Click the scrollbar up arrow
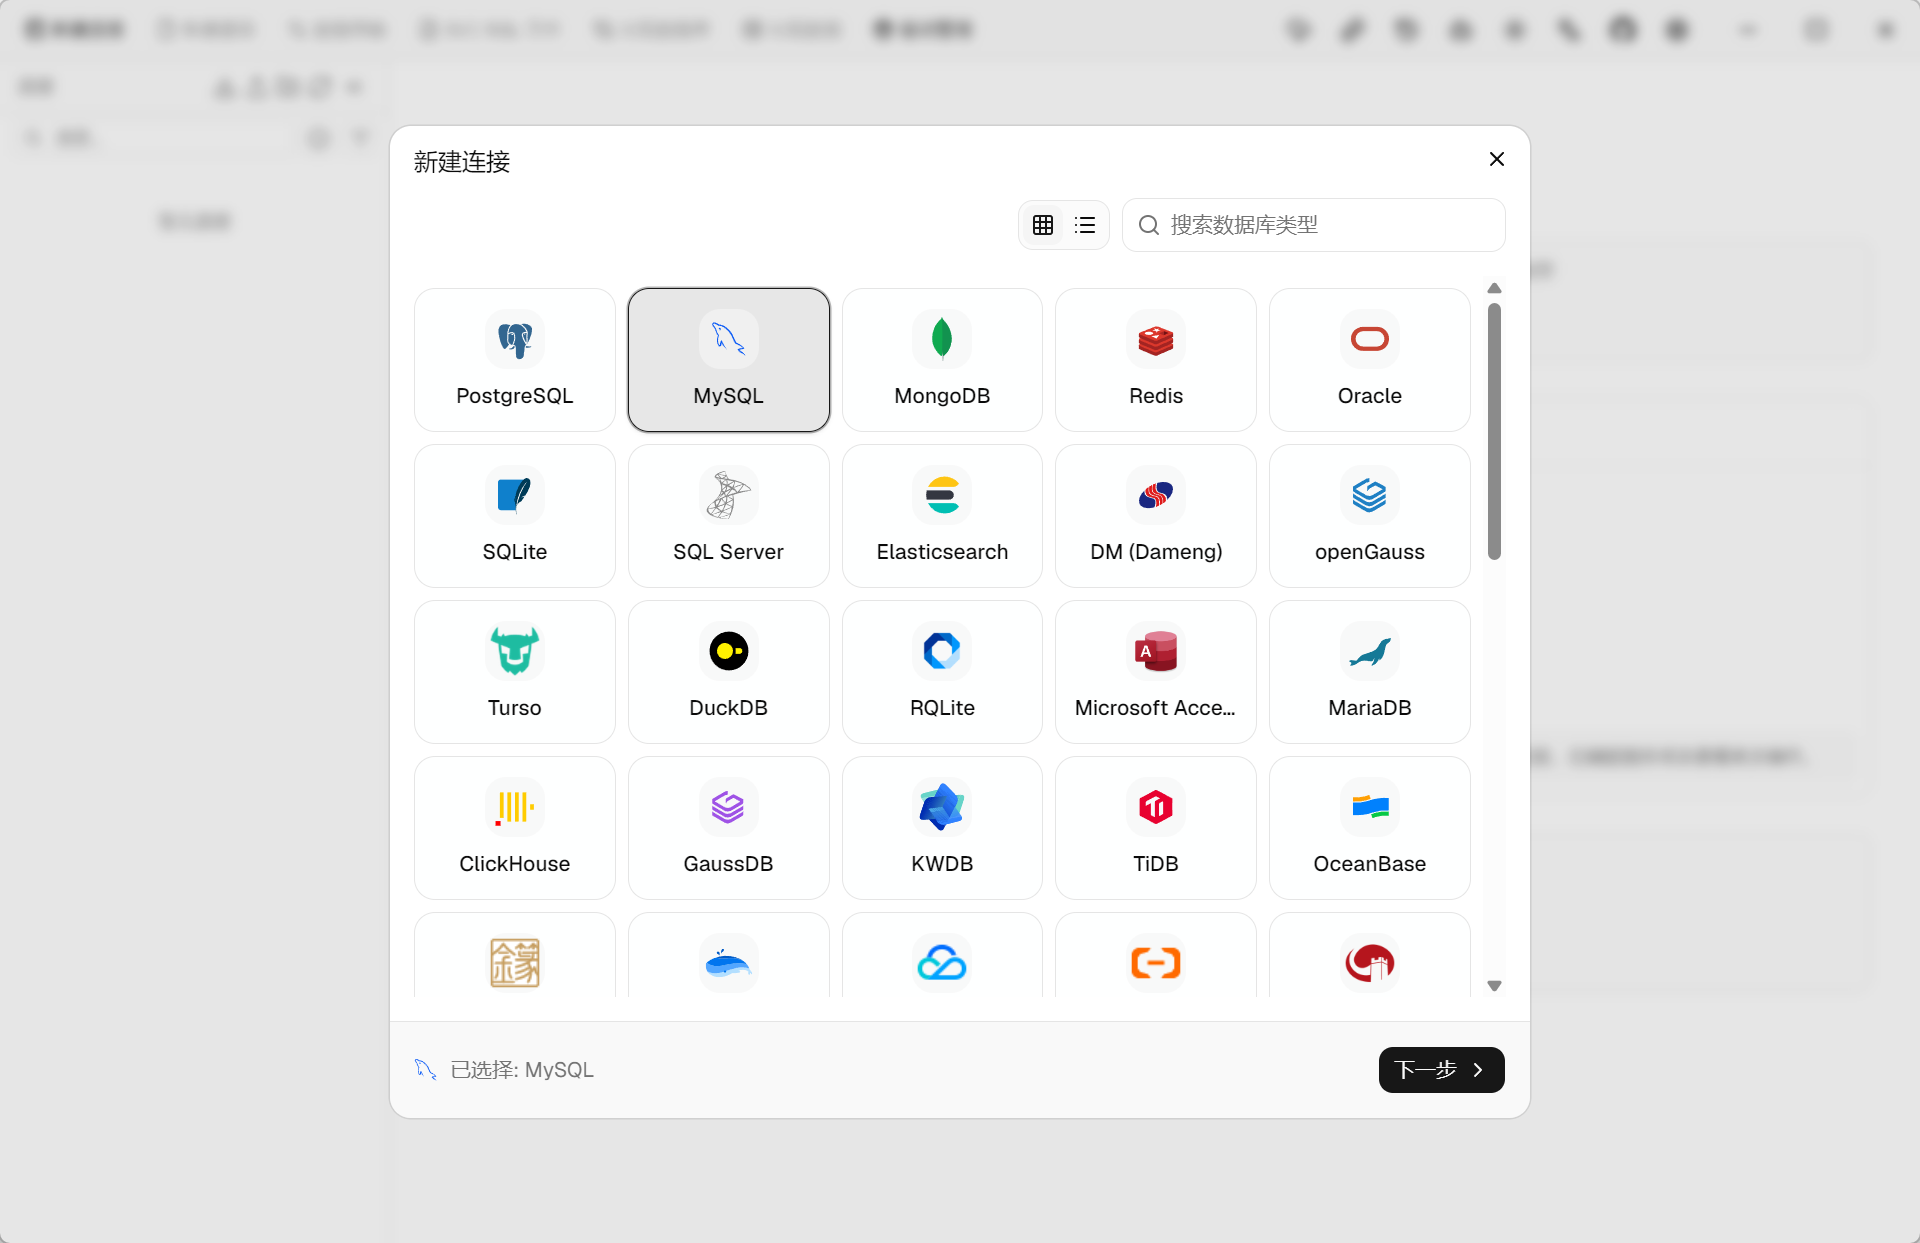This screenshot has height=1243, width=1920. point(1495,288)
